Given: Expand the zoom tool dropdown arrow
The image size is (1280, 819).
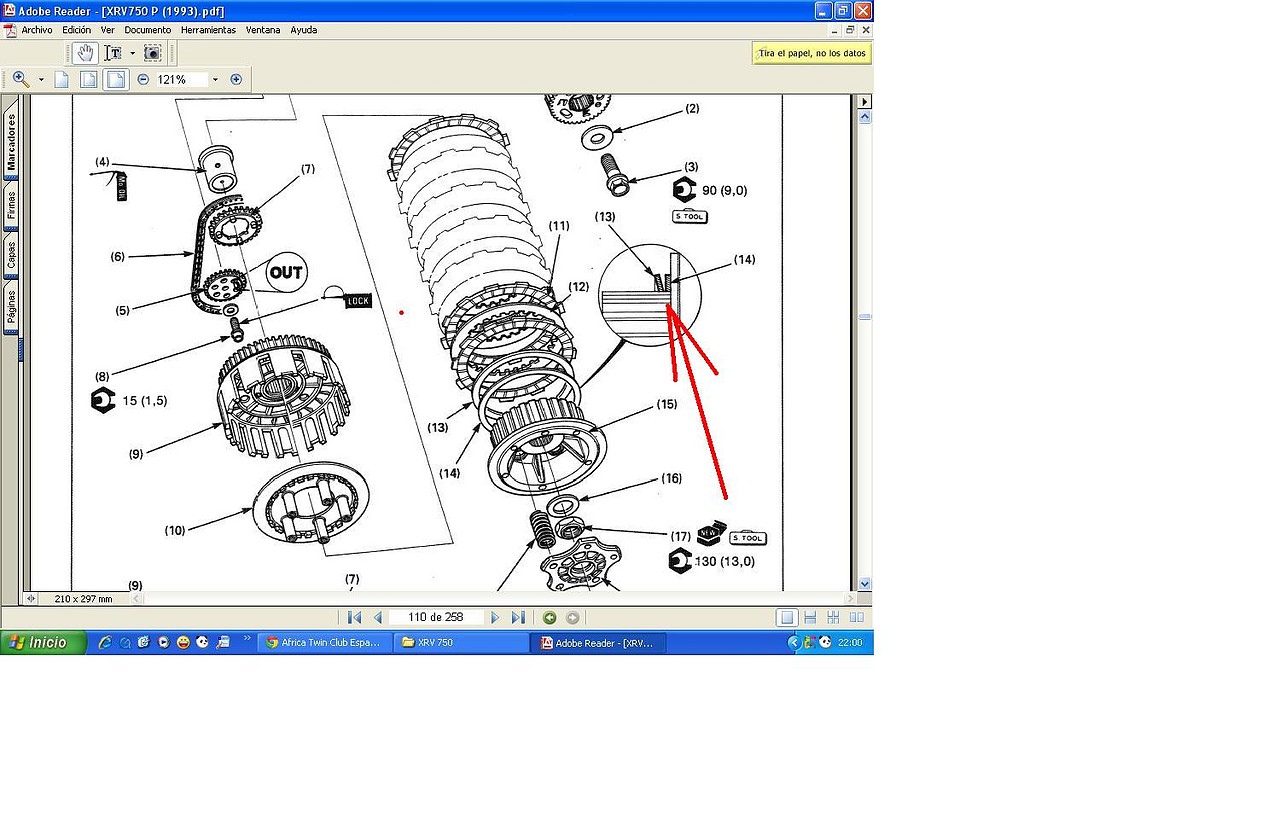Looking at the screenshot, I should click(x=41, y=79).
